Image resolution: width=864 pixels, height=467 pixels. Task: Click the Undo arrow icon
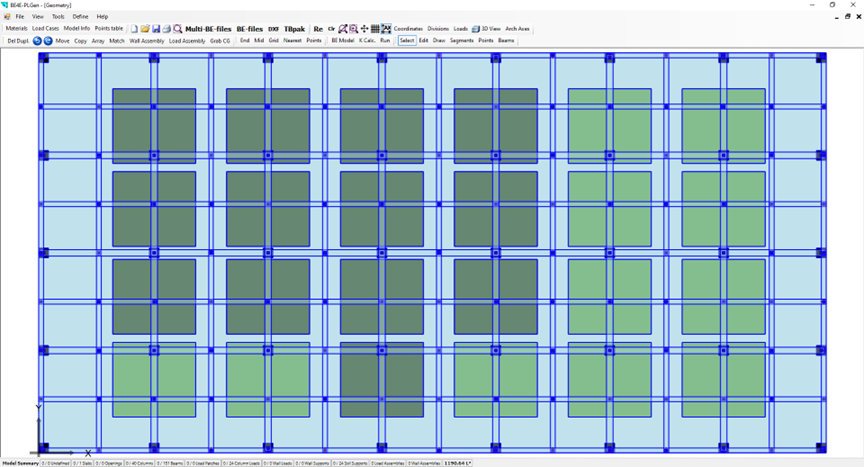(x=37, y=41)
